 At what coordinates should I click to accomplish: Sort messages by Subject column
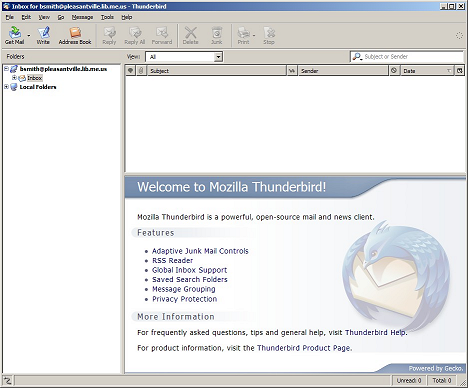click(x=217, y=71)
